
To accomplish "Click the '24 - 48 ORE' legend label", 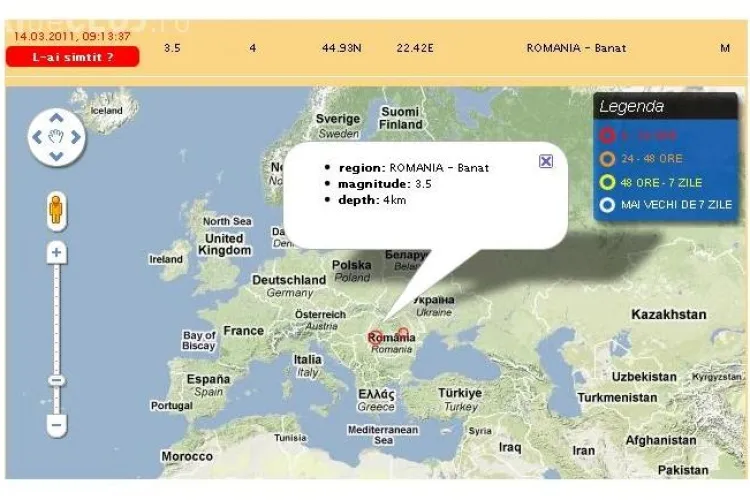I will 652,159.
